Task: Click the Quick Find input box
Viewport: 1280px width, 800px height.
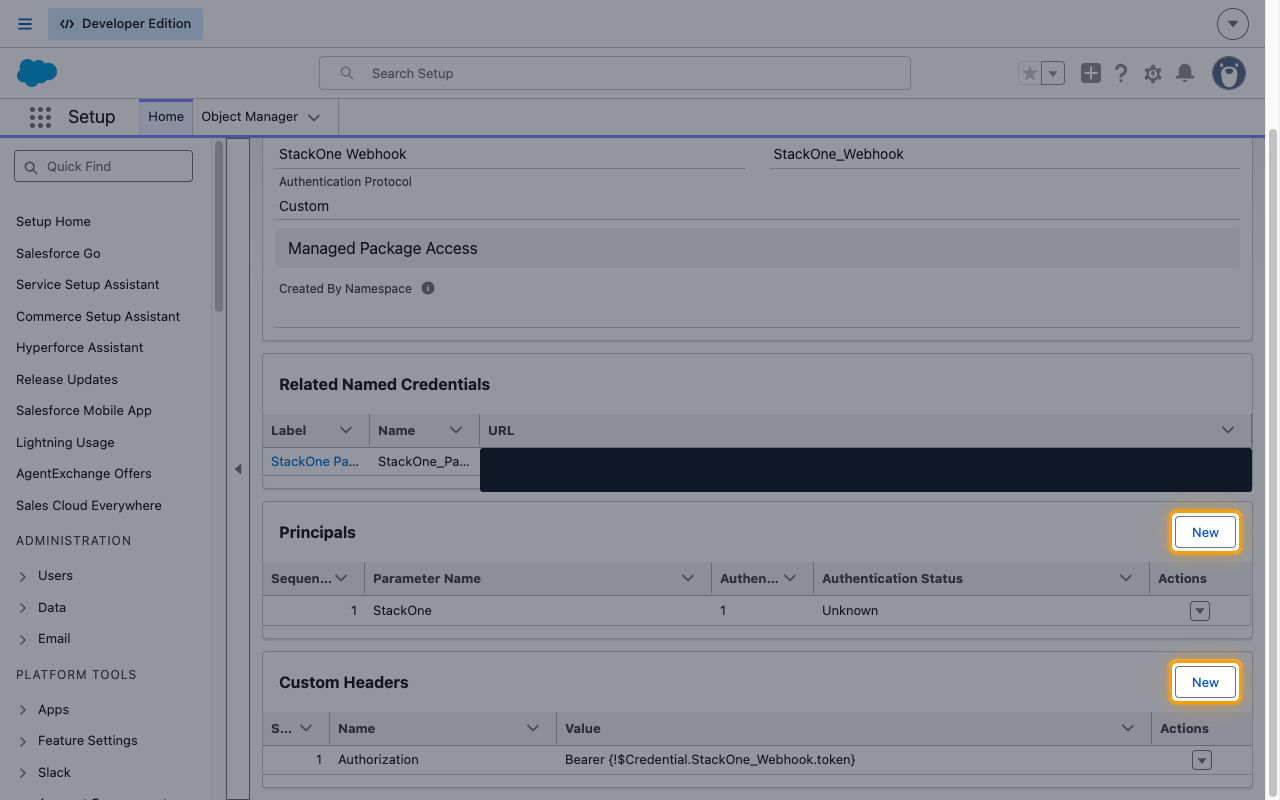Action: pyautogui.click(x=103, y=166)
